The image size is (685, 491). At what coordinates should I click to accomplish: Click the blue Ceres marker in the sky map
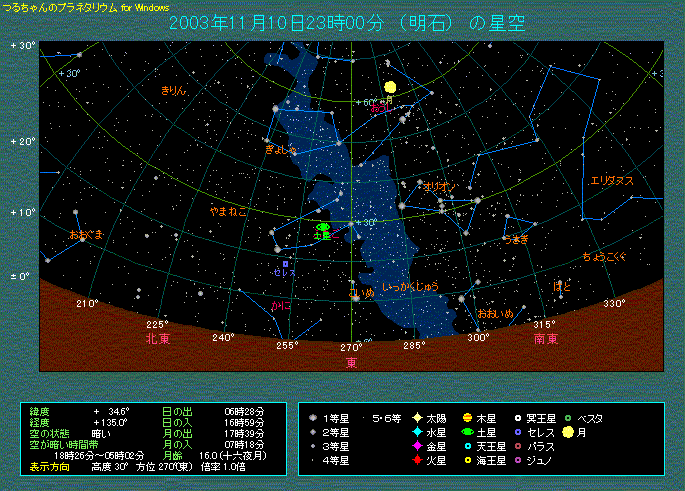click(285, 264)
